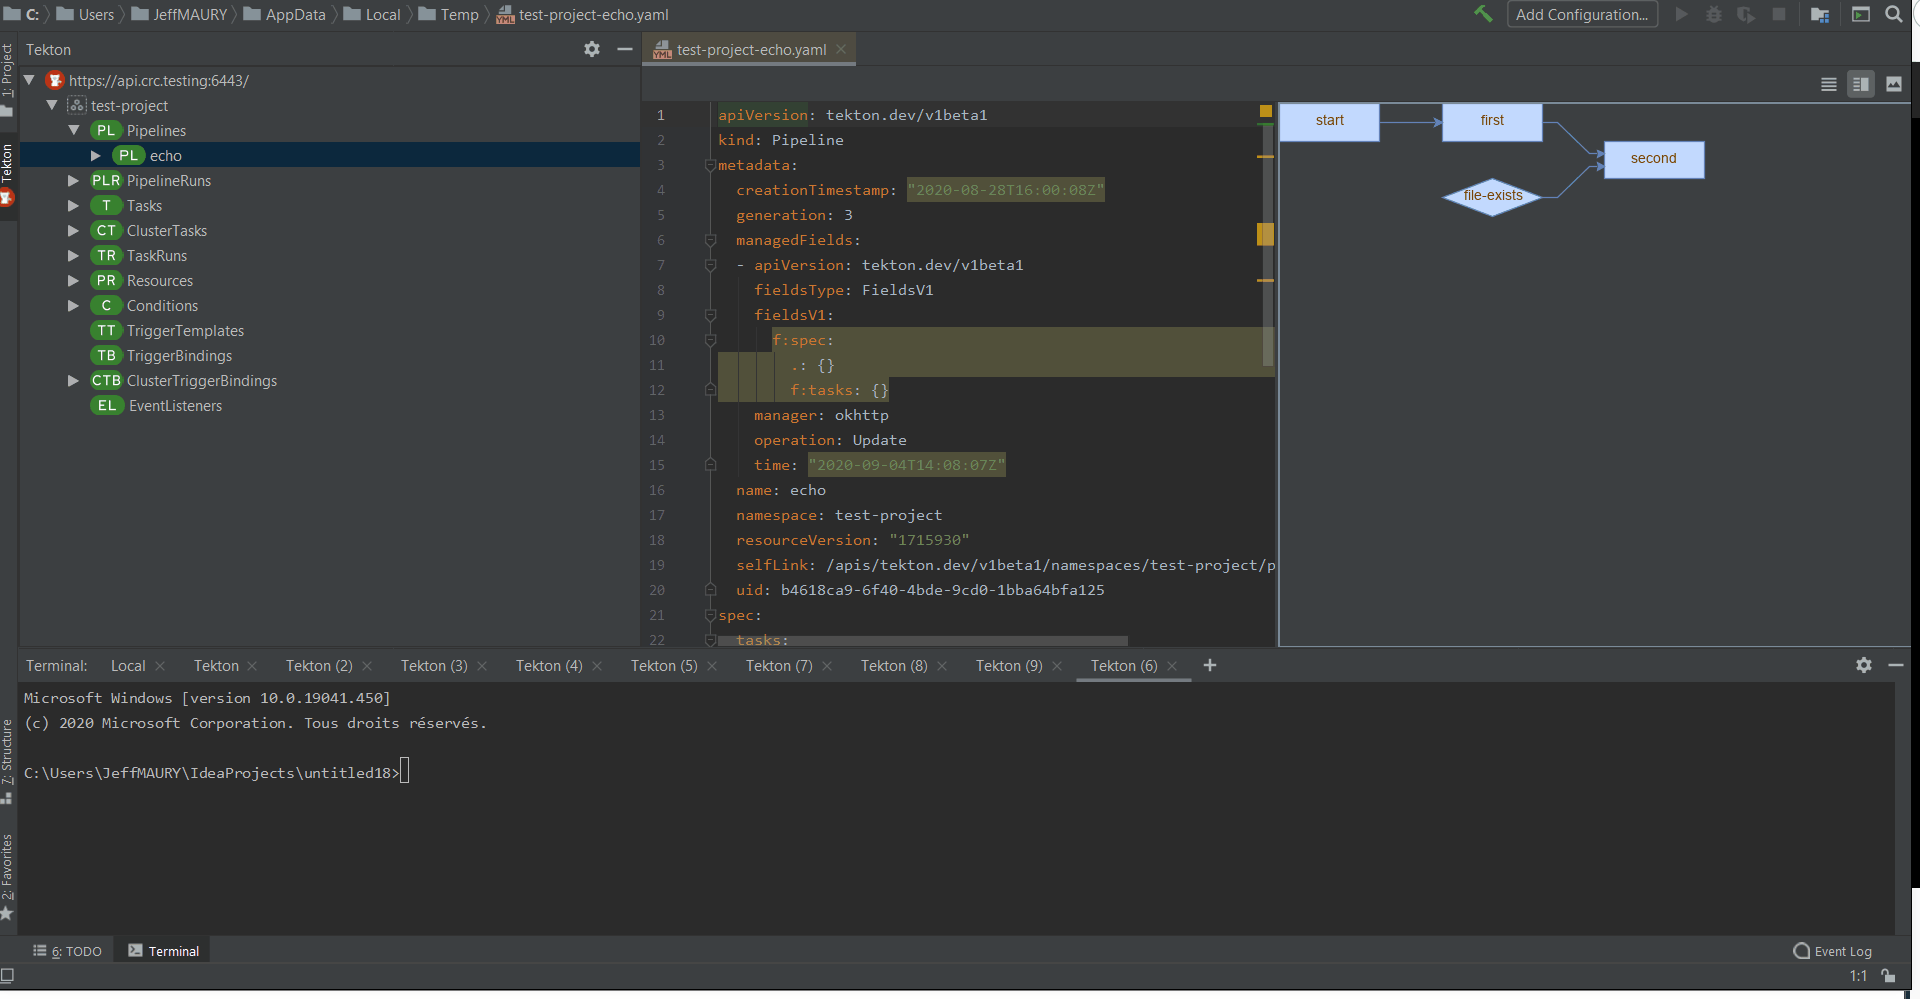Switch to editor and preview split view
This screenshot has width=1920, height=999.
(1860, 84)
